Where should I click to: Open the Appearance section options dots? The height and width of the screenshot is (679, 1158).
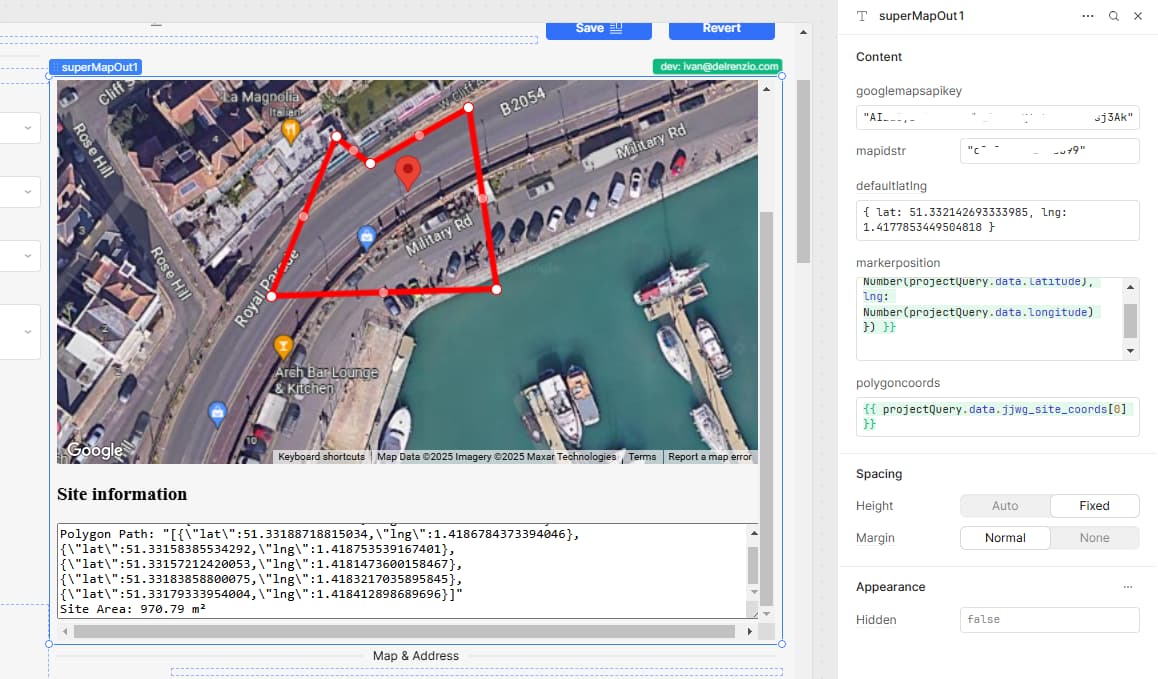(1127, 587)
